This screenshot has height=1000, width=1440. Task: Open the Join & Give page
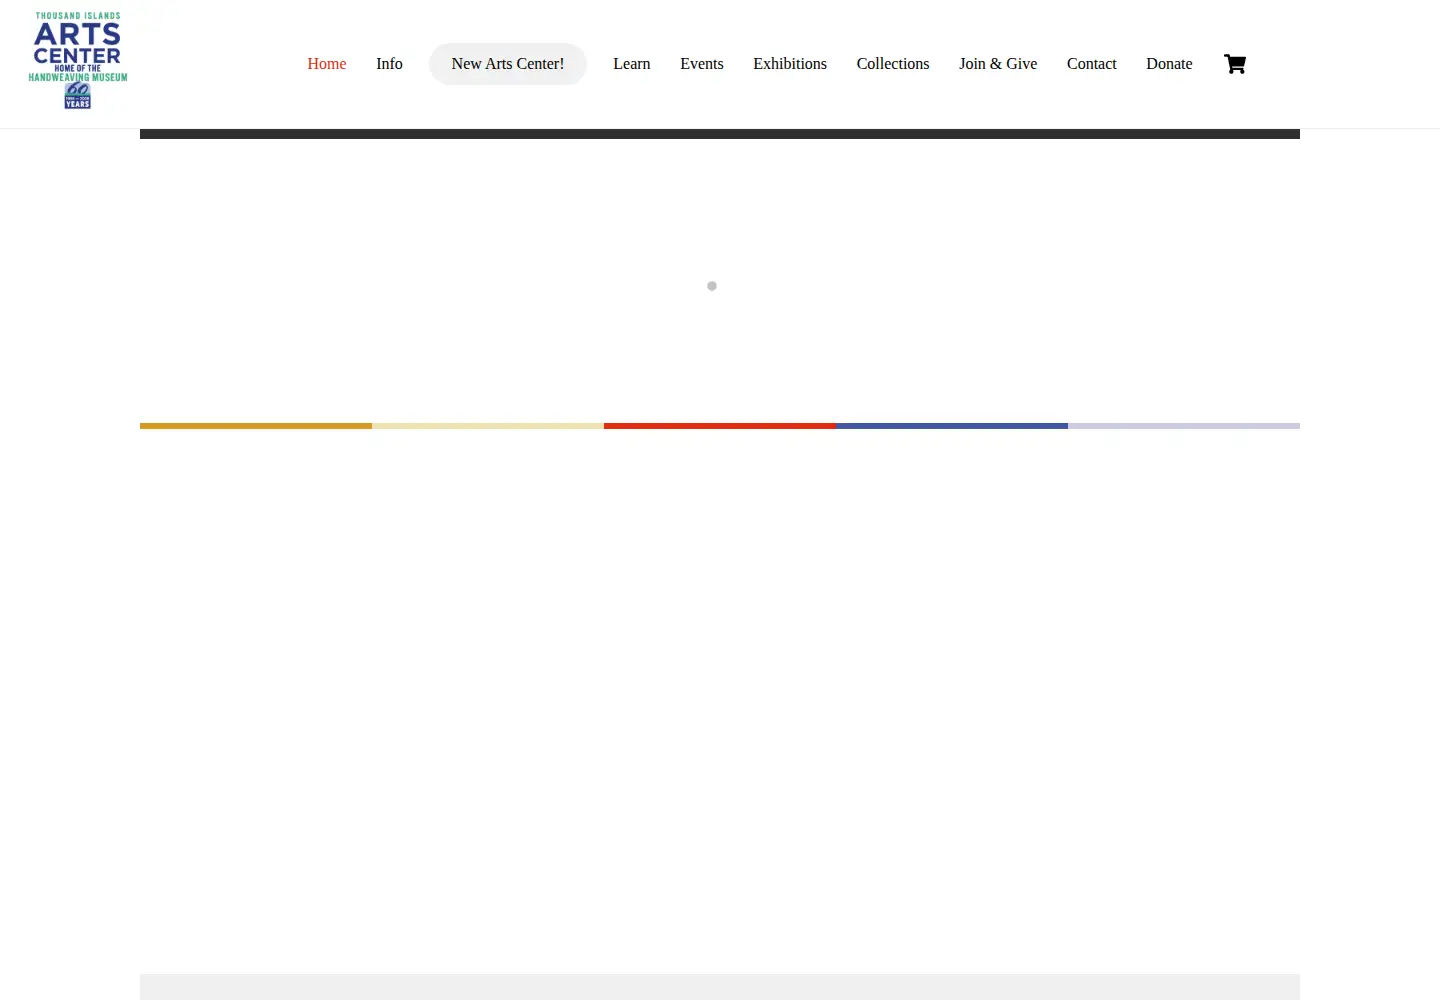point(998,64)
